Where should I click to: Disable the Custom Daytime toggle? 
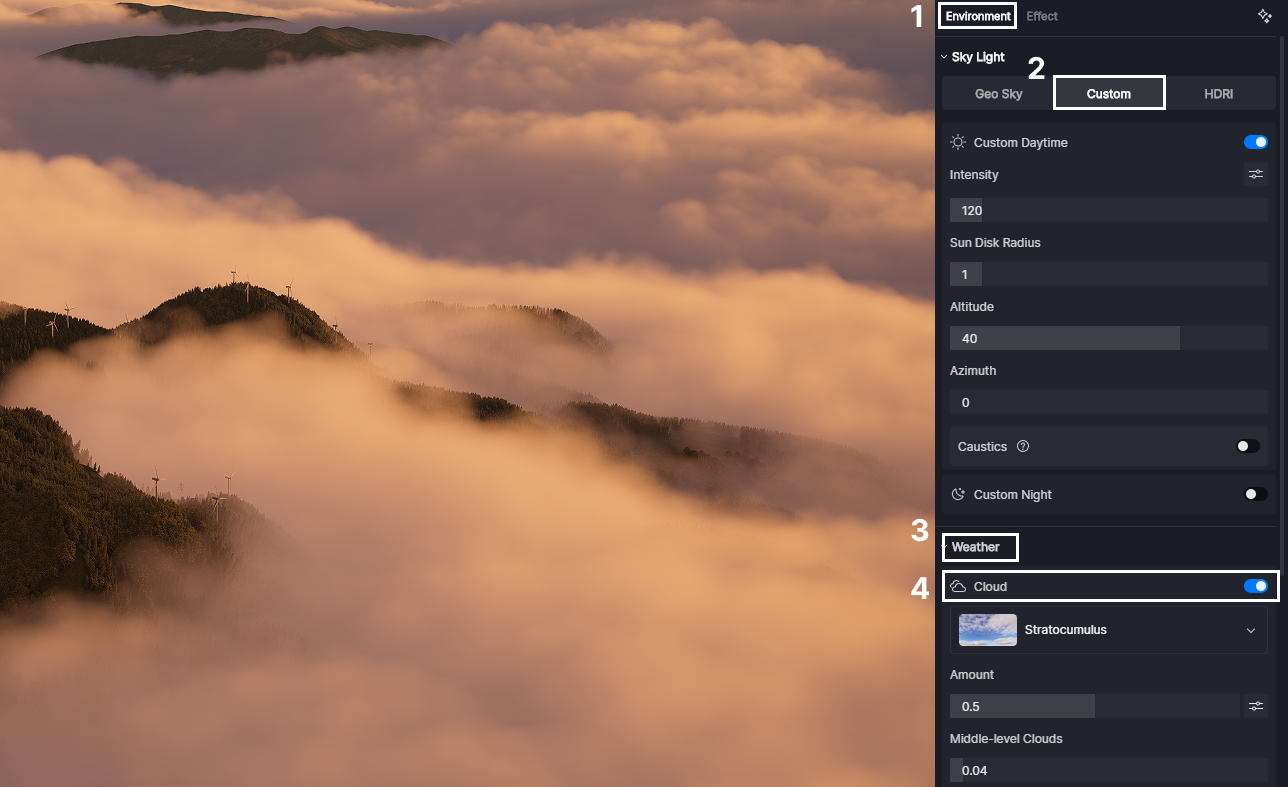click(x=1255, y=142)
